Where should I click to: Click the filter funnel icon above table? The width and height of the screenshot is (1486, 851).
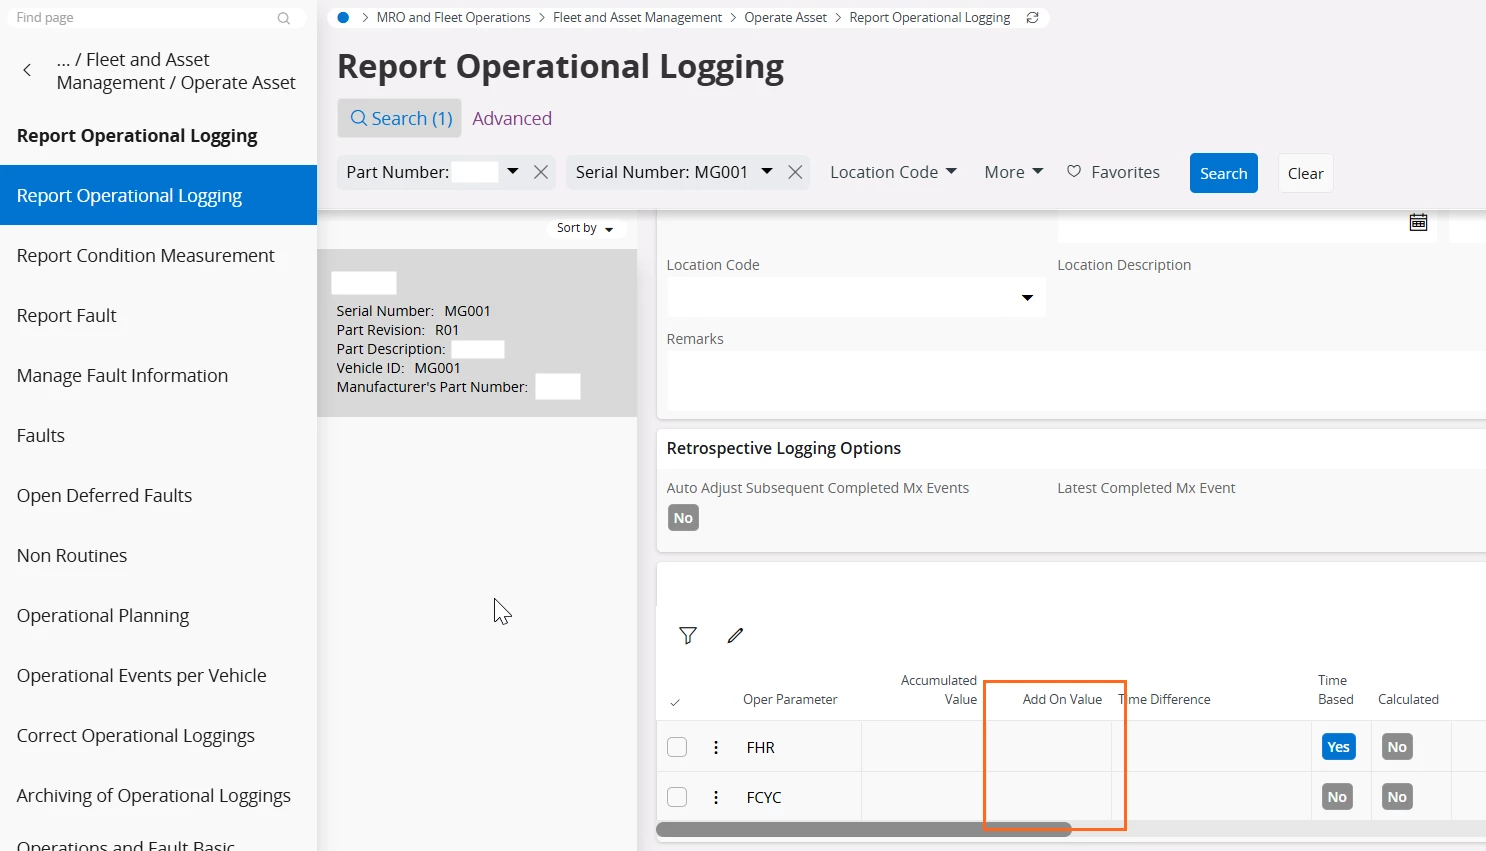coord(688,636)
